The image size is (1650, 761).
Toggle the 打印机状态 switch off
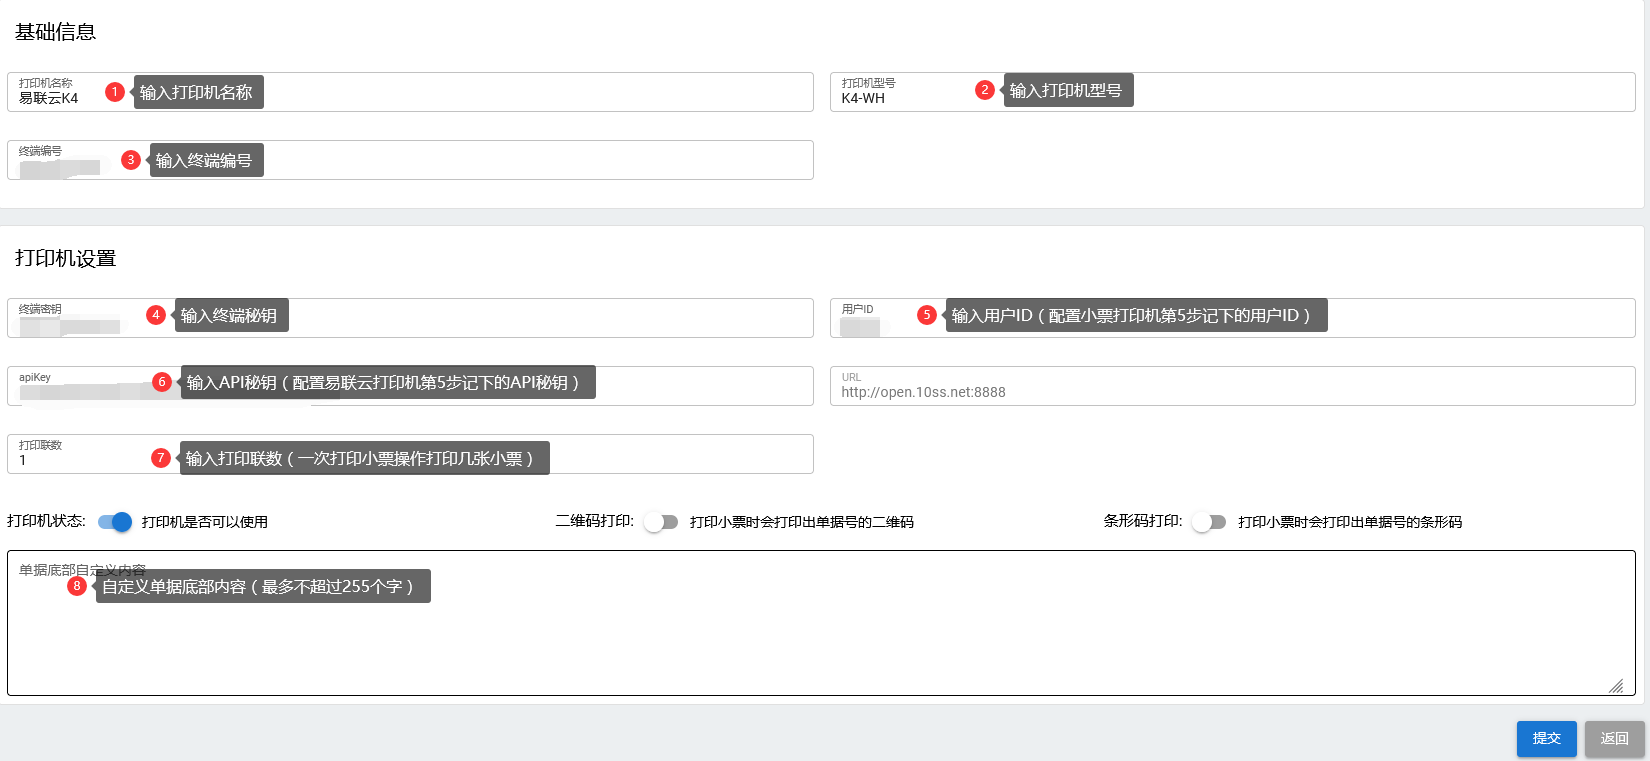(x=115, y=522)
